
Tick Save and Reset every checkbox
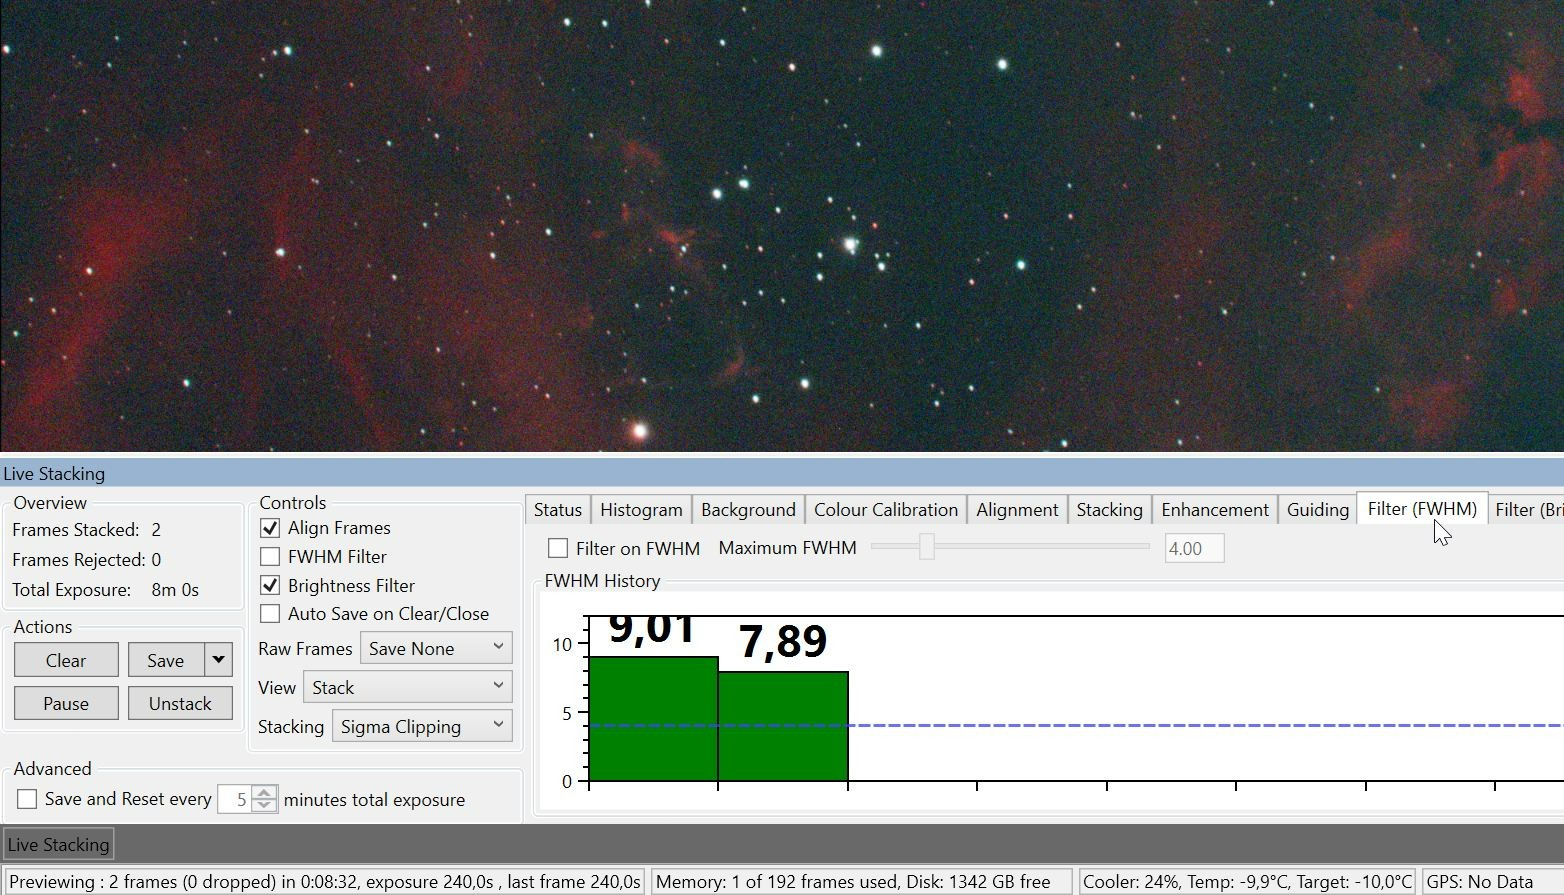coord(27,799)
